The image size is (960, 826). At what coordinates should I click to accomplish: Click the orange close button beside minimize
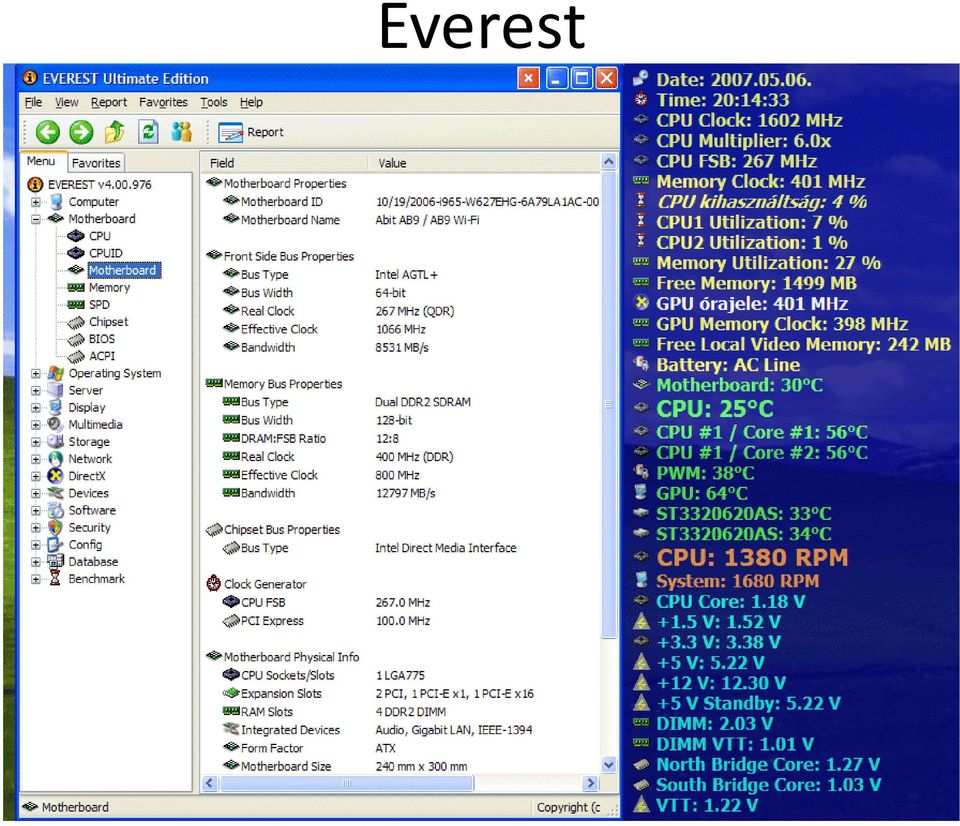coord(528,78)
